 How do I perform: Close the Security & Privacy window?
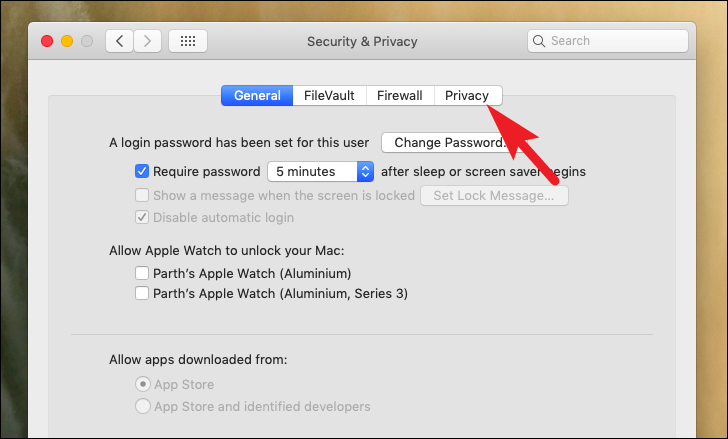click(x=47, y=41)
